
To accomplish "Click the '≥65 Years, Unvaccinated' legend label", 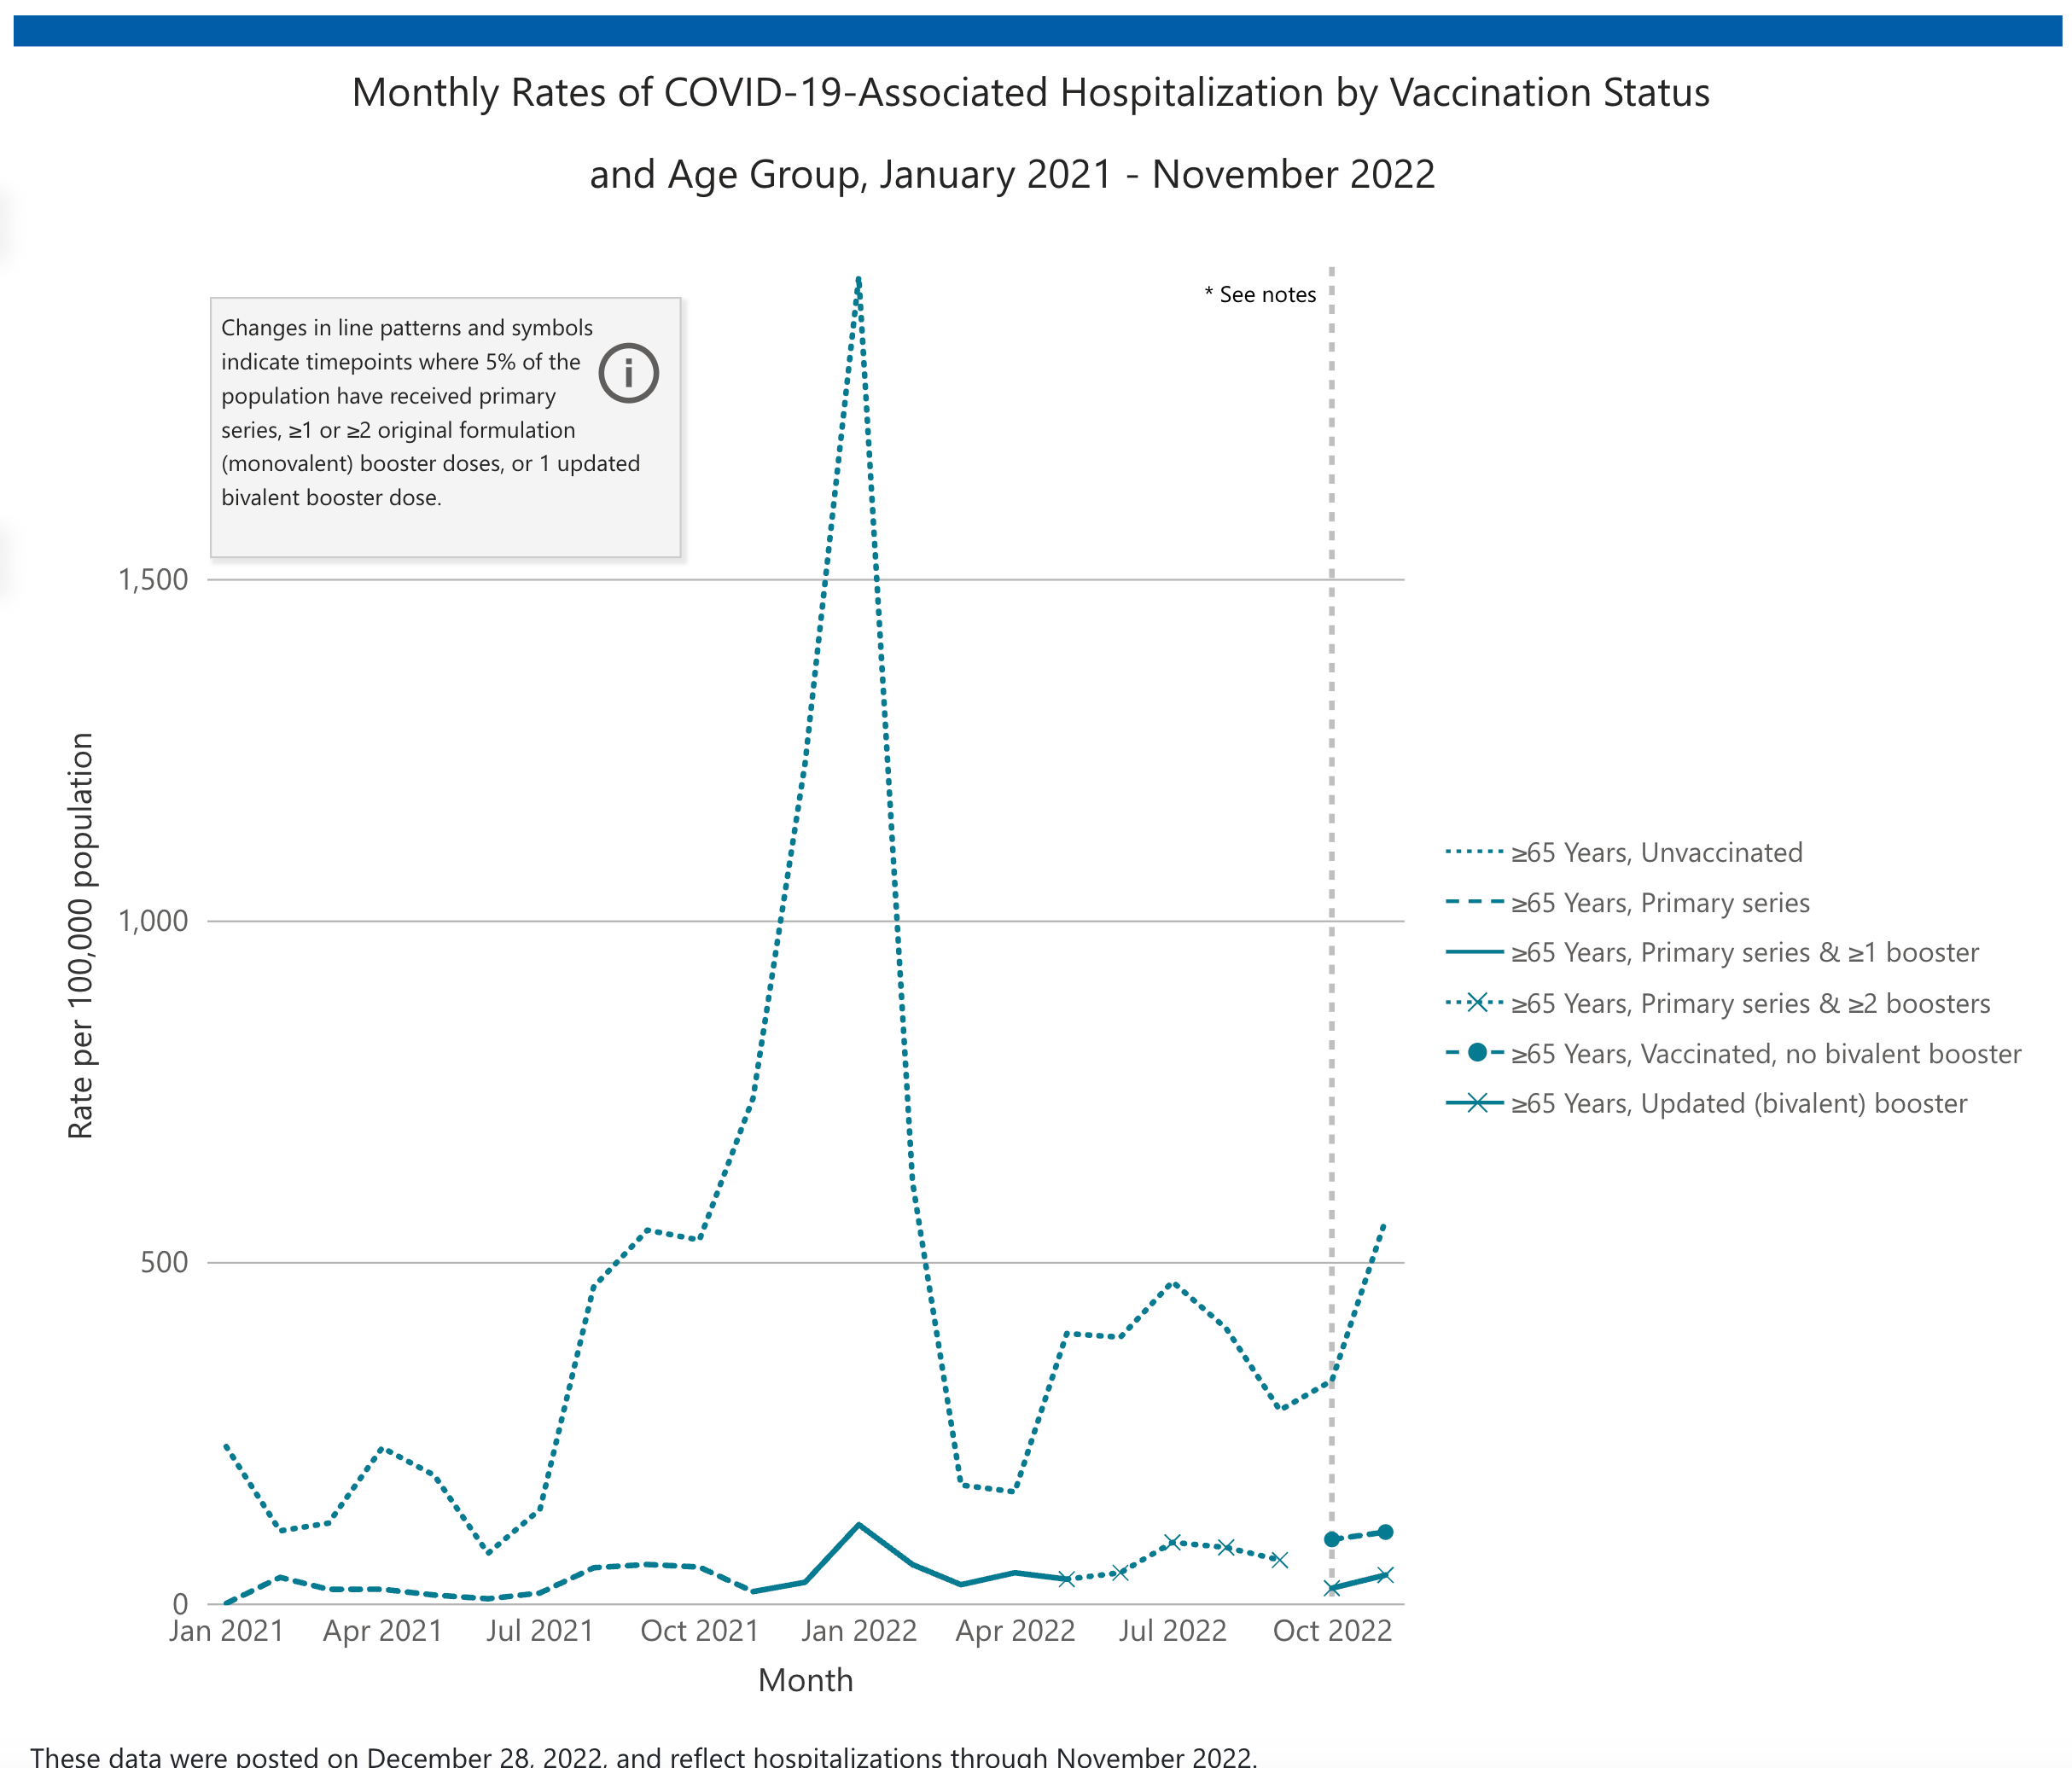I will pos(1656,853).
